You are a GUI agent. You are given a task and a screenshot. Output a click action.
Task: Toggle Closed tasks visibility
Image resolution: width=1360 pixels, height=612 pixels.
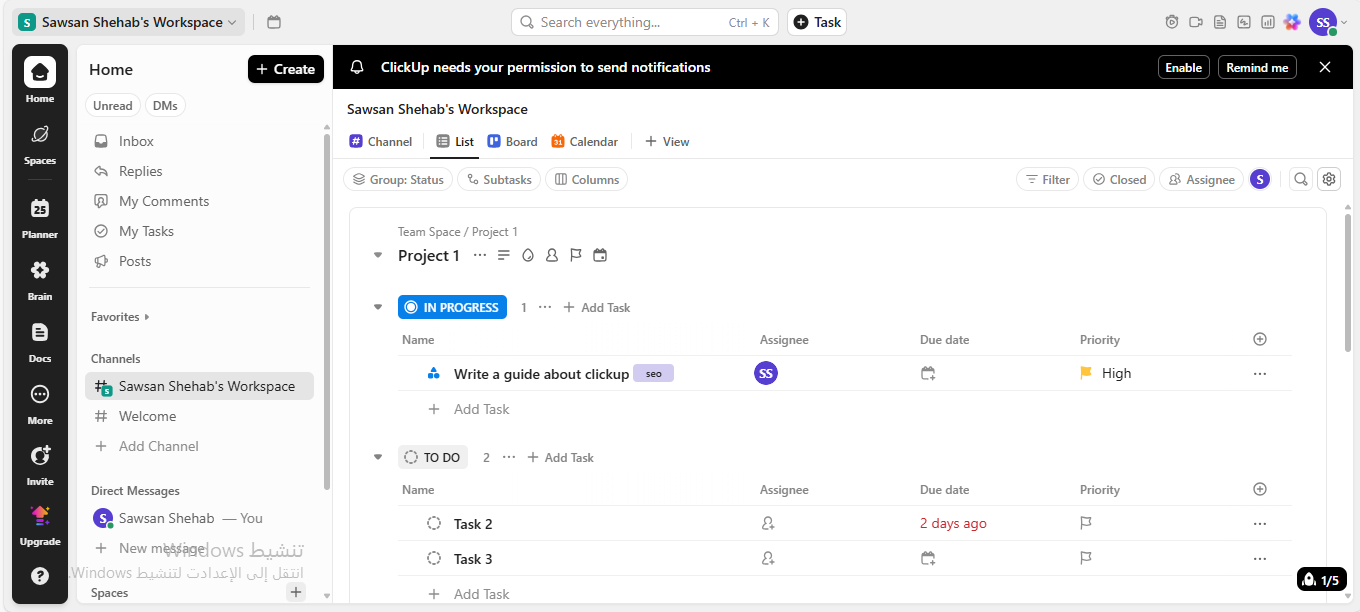pyautogui.click(x=1119, y=179)
